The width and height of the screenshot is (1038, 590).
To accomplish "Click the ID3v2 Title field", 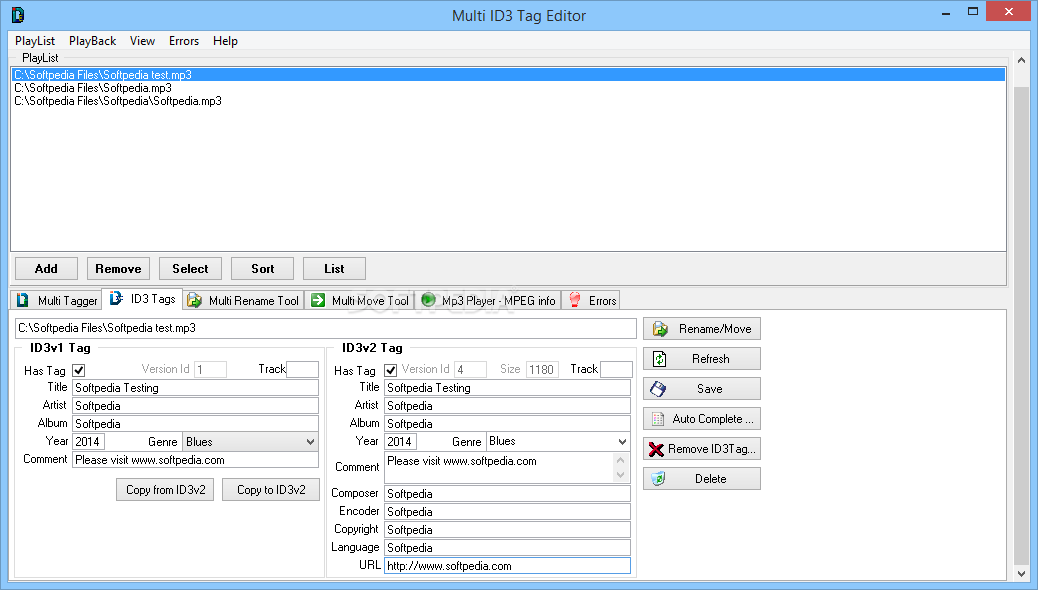I will 507,388.
